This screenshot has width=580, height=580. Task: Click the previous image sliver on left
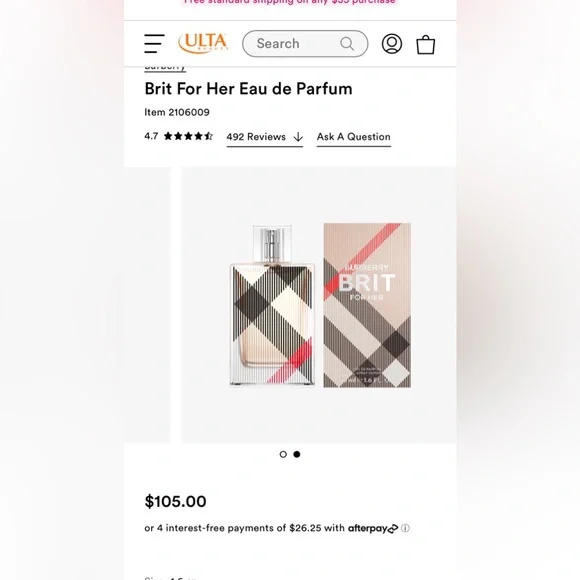(147, 305)
